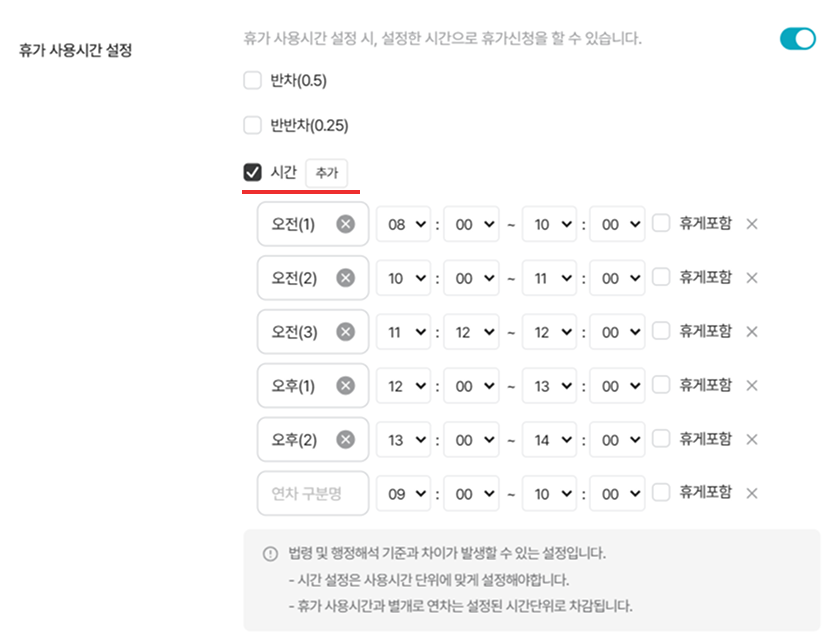Open 오전(1) start hour dropdown (08)
The width and height of the screenshot is (840, 642).
[x=403, y=224]
